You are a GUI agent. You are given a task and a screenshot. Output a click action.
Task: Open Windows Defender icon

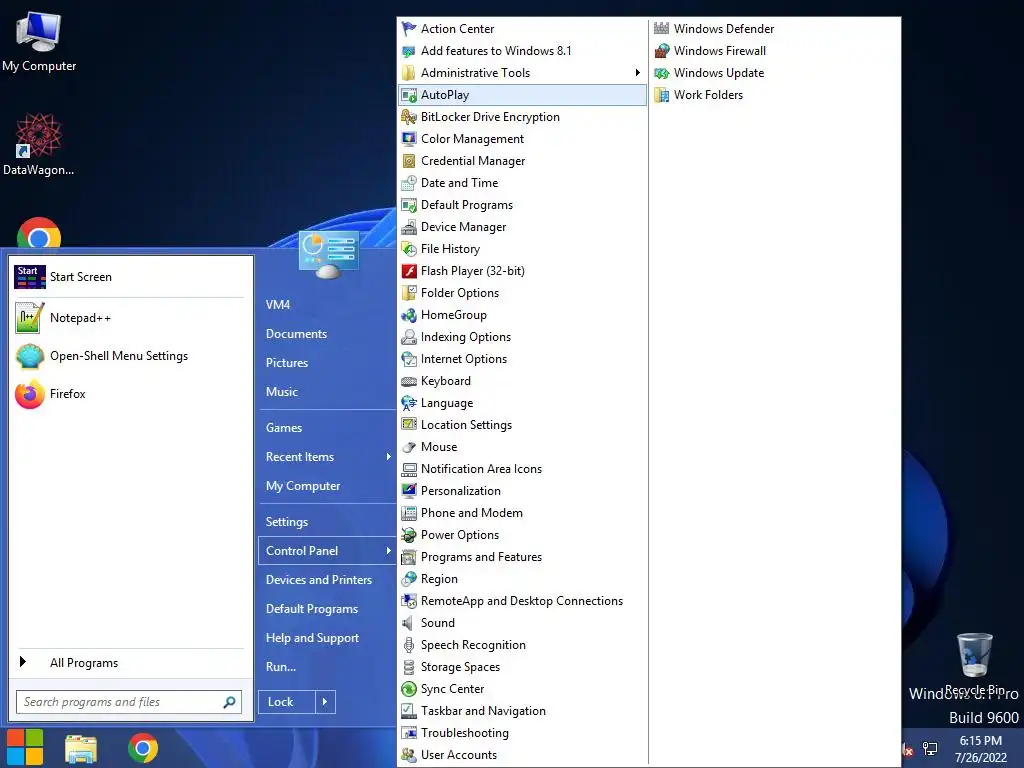pyautogui.click(x=662, y=29)
